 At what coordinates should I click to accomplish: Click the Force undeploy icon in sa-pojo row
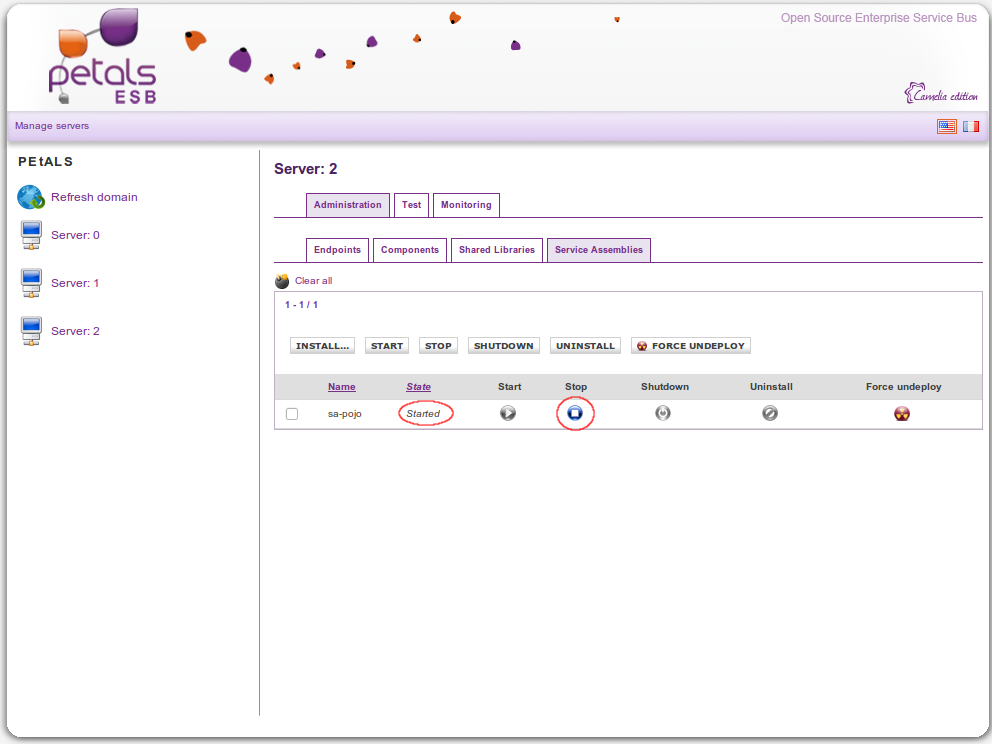pyautogui.click(x=902, y=414)
